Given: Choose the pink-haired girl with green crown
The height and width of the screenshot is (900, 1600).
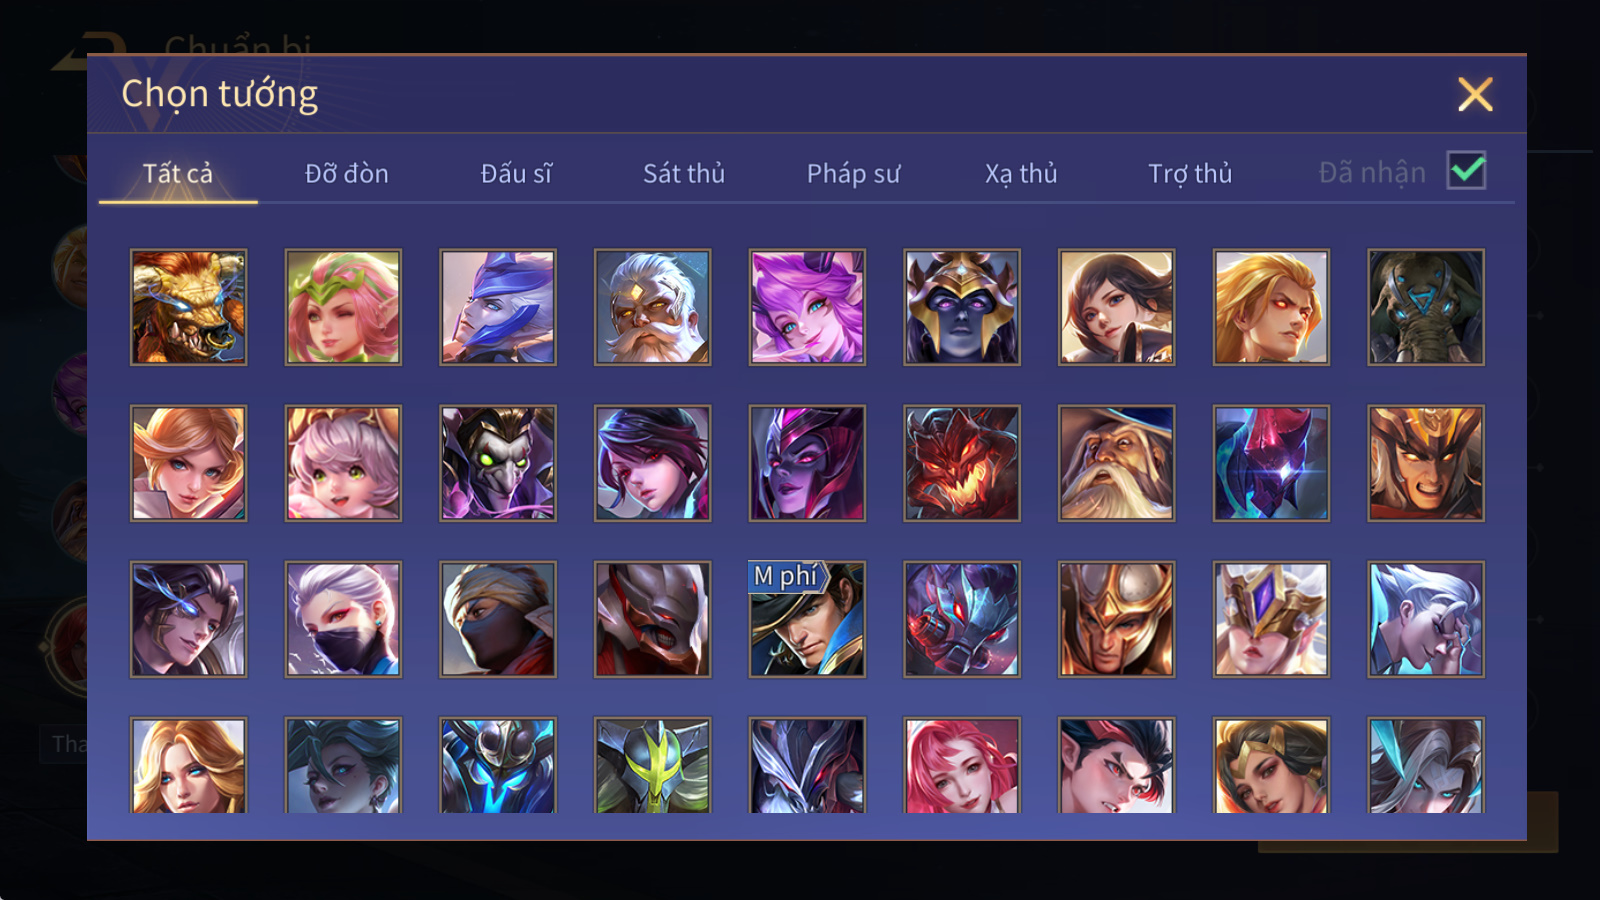Looking at the screenshot, I should pos(343,307).
